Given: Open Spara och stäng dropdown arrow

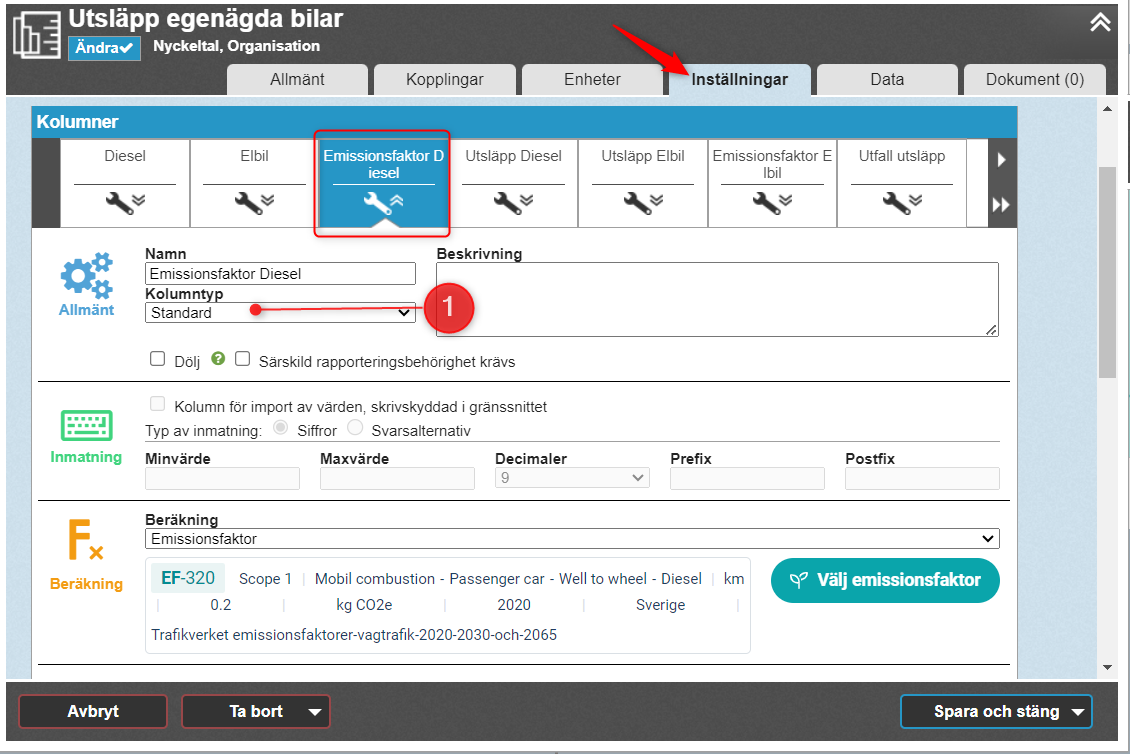Looking at the screenshot, I should tap(1077, 712).
